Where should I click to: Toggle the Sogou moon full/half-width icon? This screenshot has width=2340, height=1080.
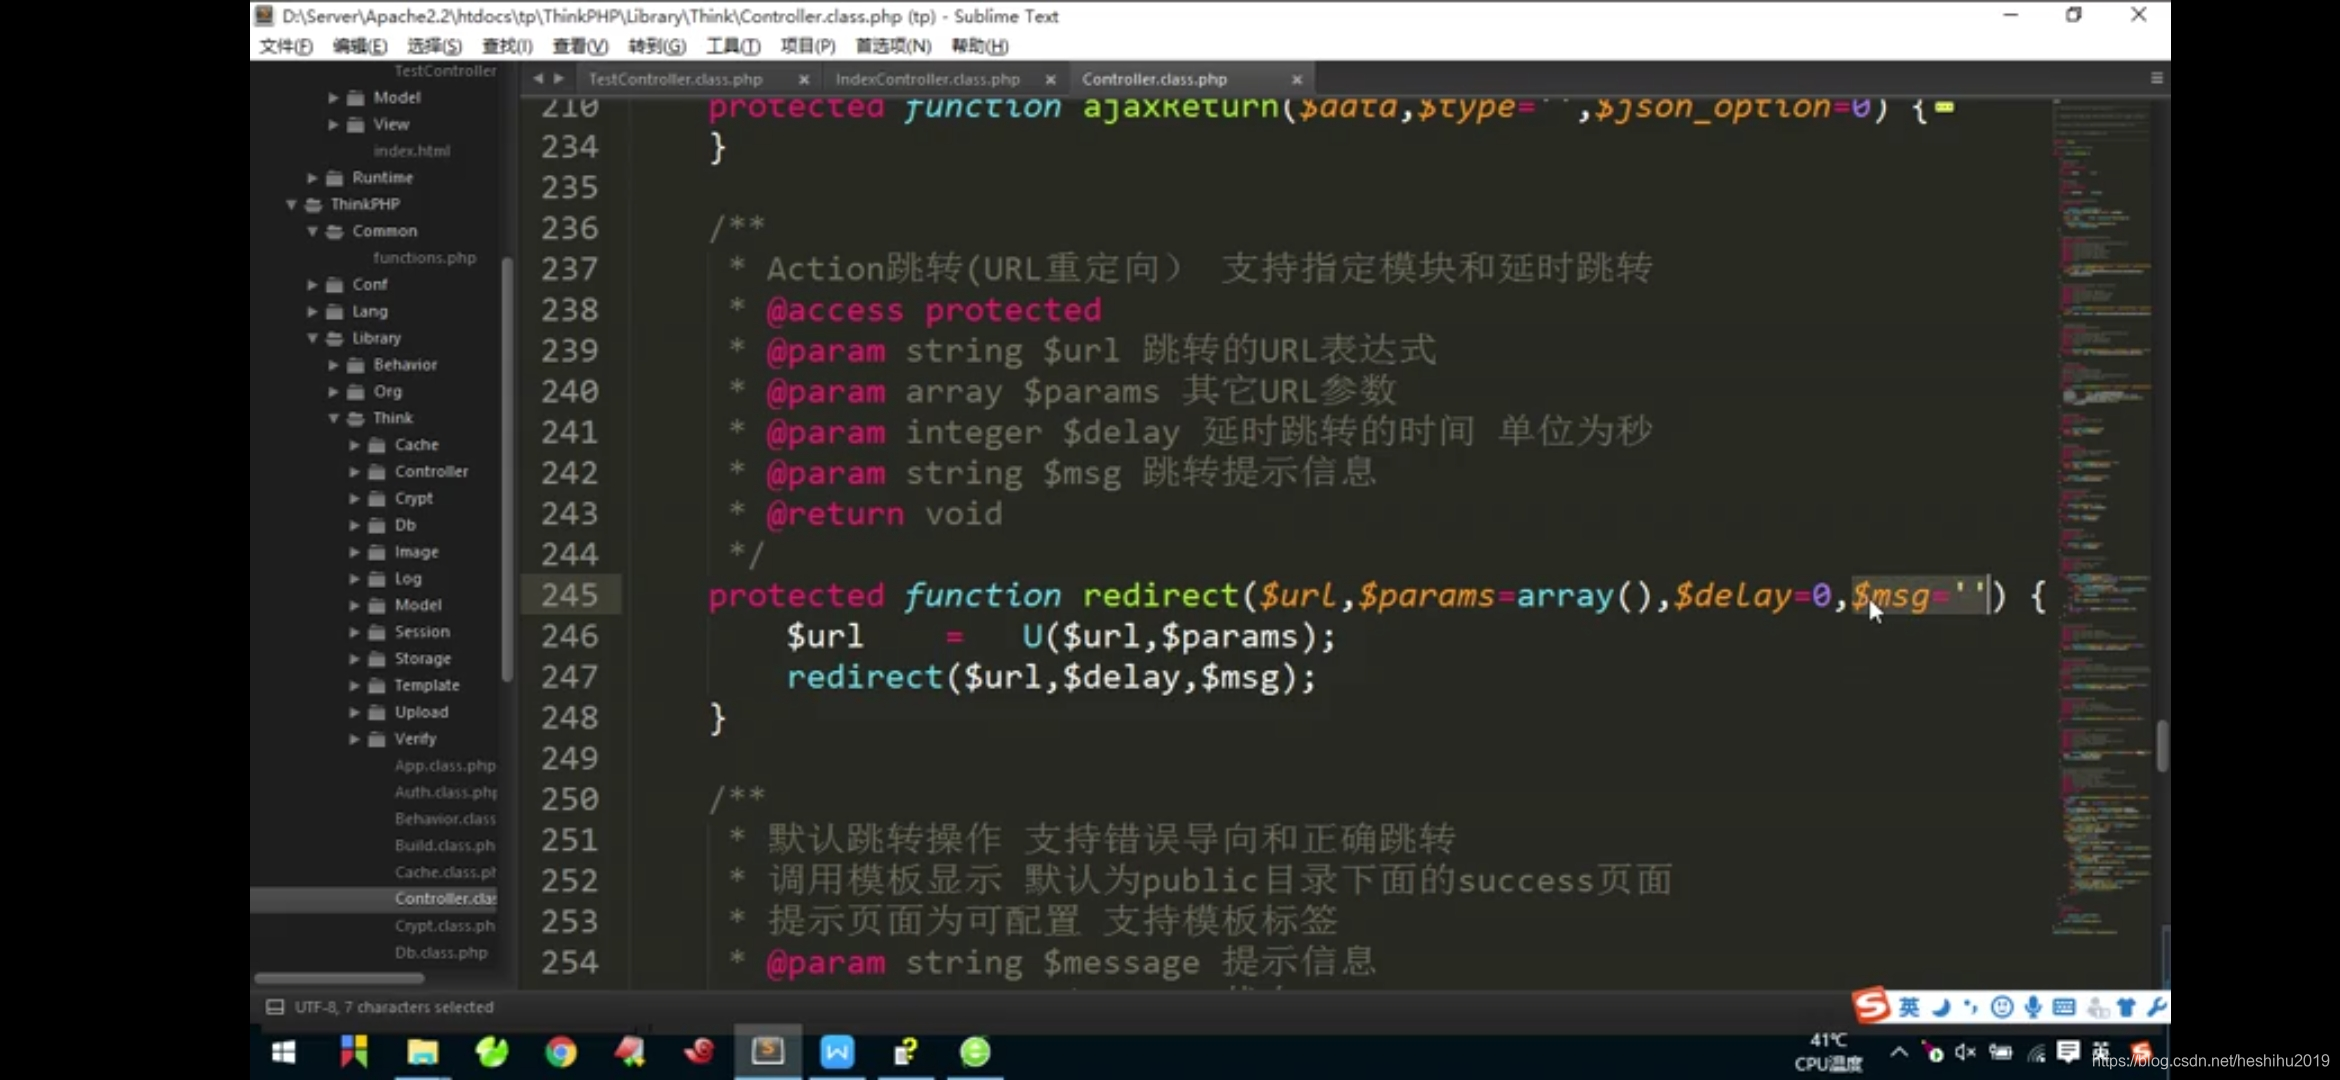click(x=1941, y=1007)
